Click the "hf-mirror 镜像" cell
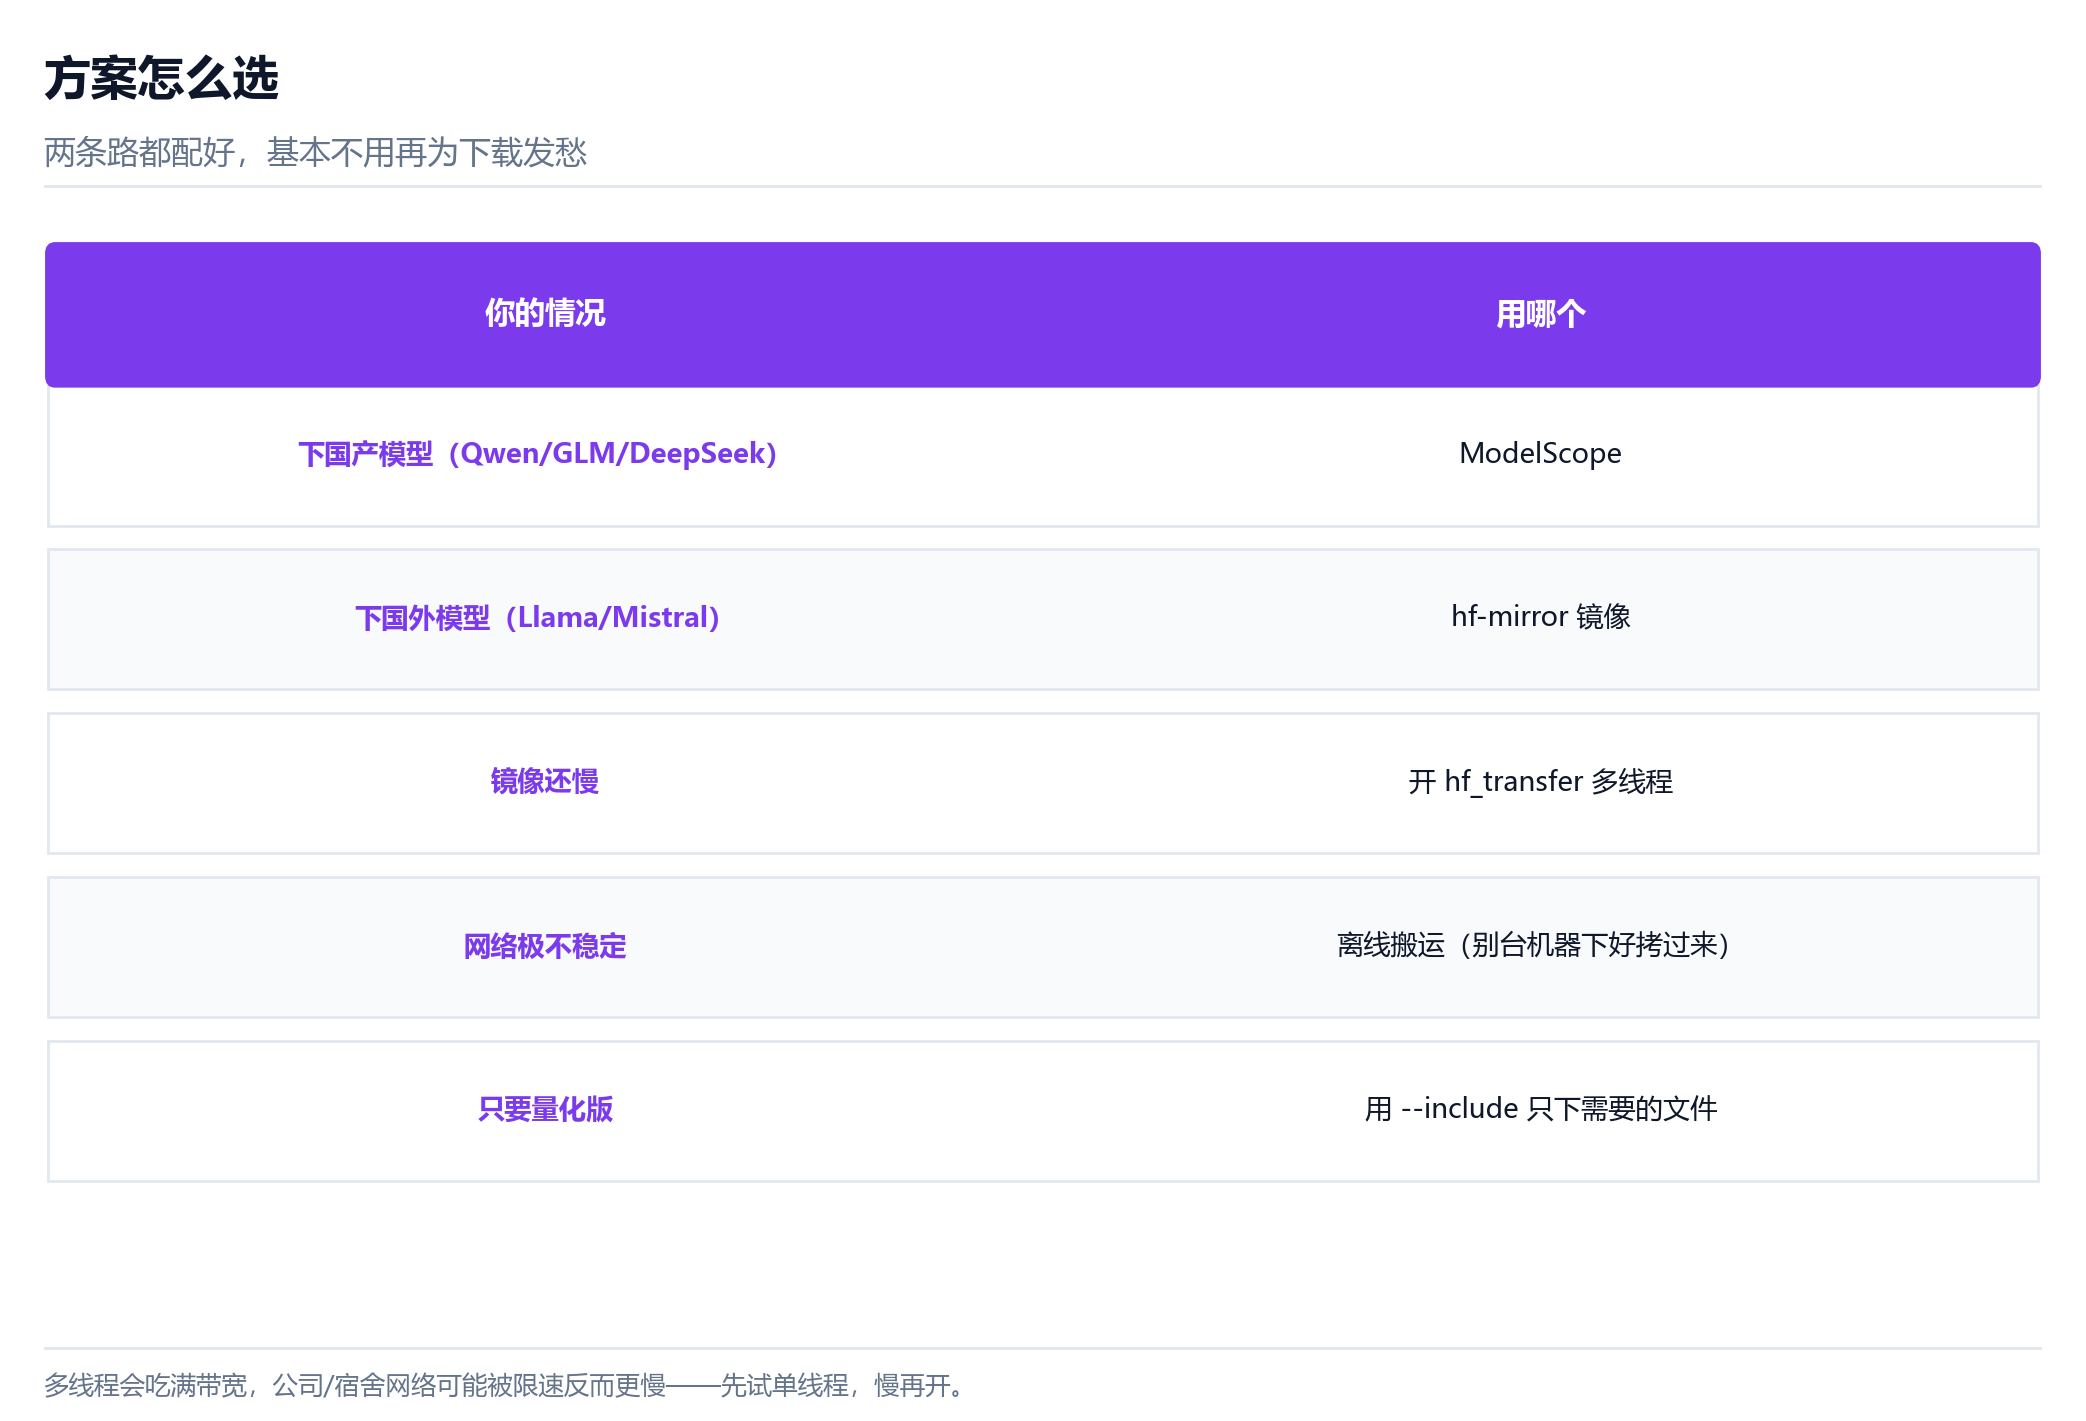The image size is (2086, 1421). pos(1541,618)
